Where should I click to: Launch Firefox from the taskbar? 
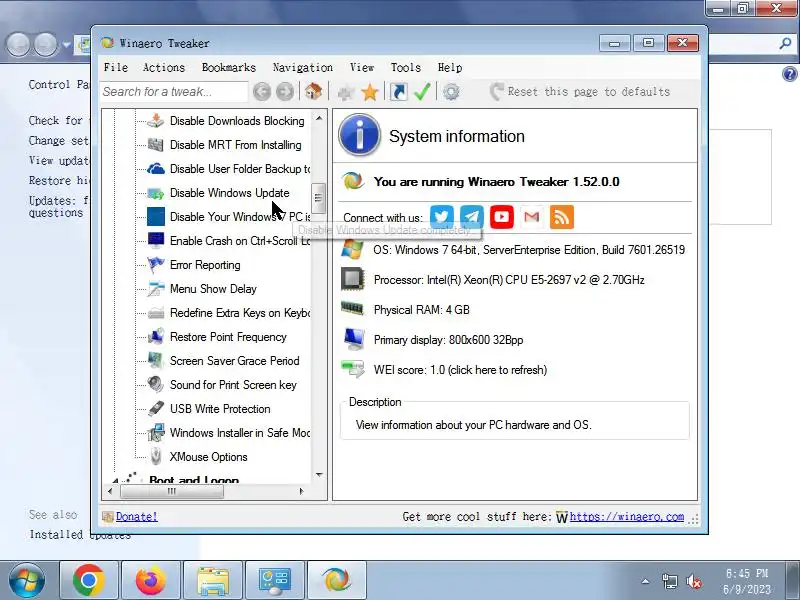click(151, 581)
